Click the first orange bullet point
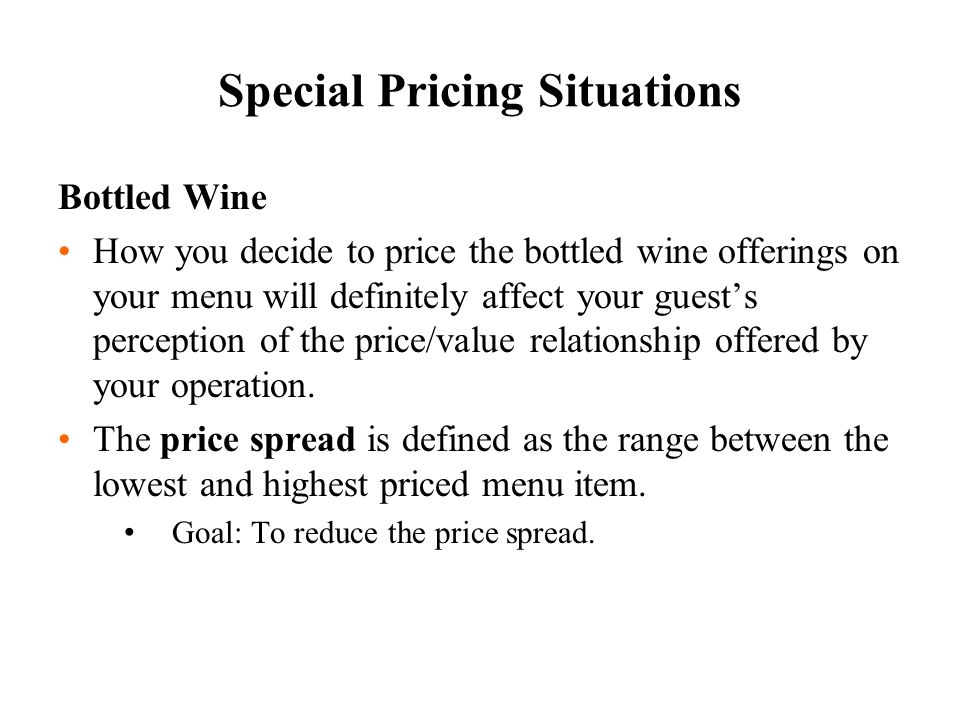Viewport: 960px width, 720px height. click(65, 251)
